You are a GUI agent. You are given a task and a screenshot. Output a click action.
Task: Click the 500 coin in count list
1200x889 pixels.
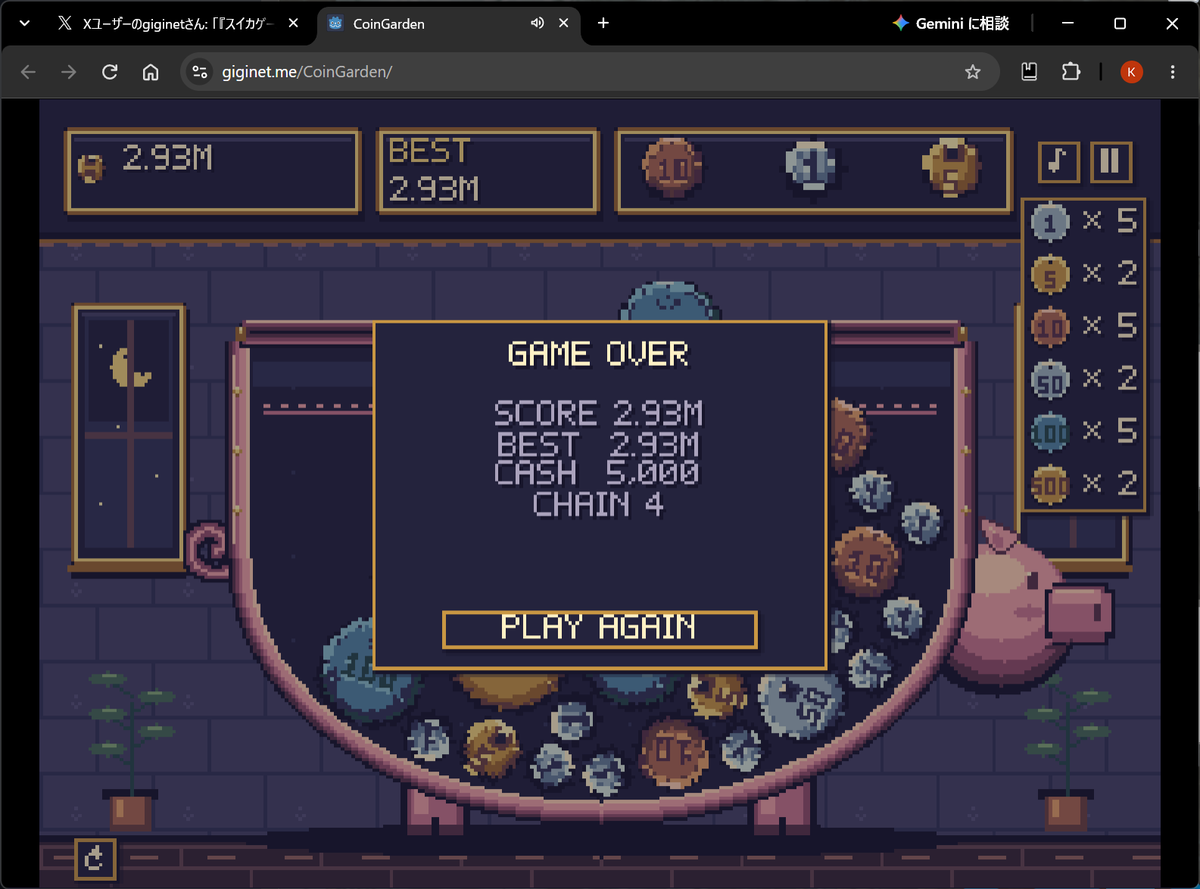coord(1050,485)
